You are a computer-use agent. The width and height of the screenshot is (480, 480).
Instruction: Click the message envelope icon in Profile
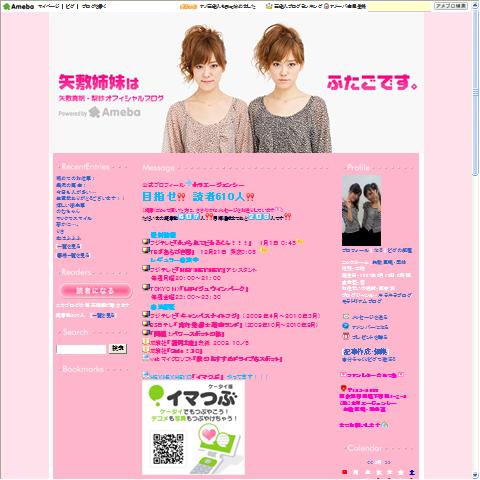(346, 316)
